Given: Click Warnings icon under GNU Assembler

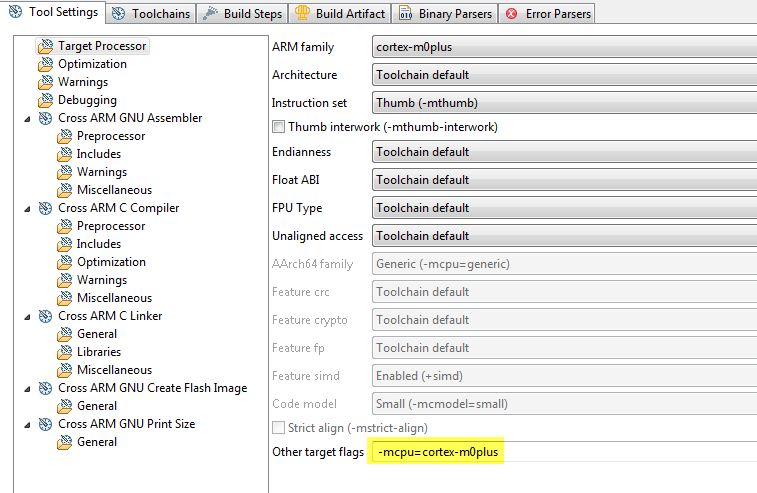Looking at the screenshot, I should coord(65,172).
